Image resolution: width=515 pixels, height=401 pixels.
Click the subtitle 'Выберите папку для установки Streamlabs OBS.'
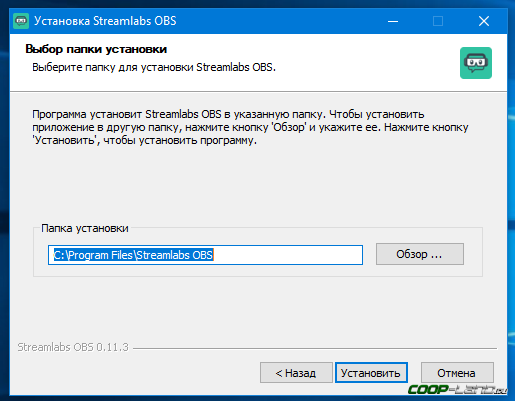click(154, 67)
